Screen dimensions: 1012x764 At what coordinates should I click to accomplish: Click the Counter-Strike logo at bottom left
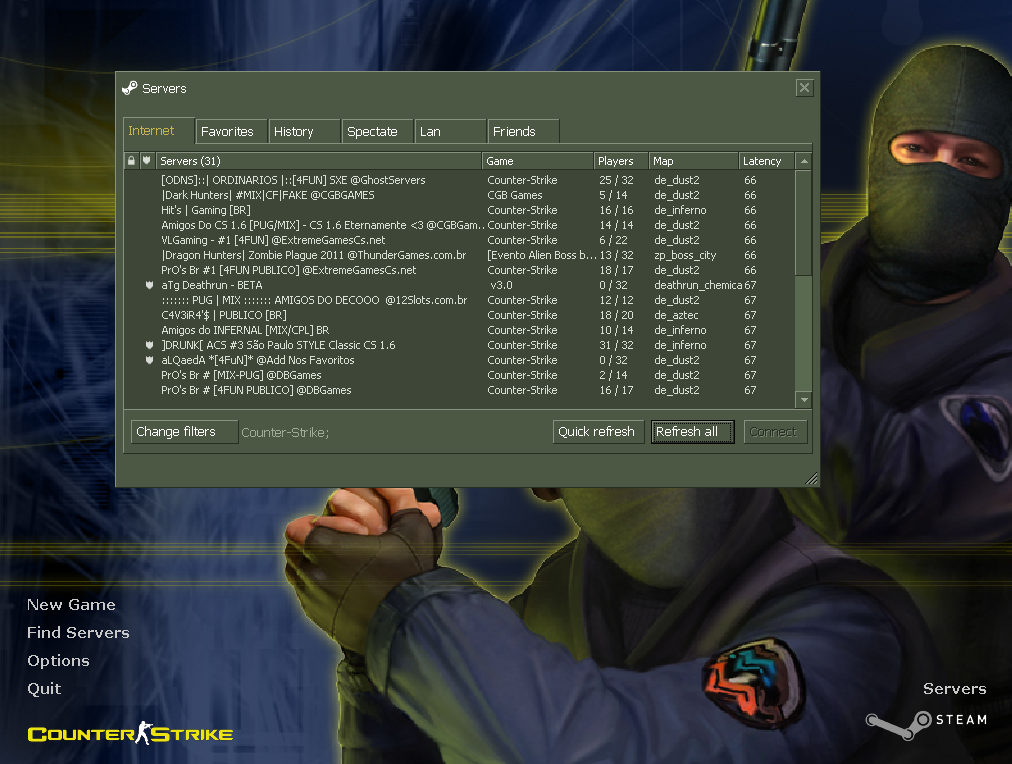130,734
